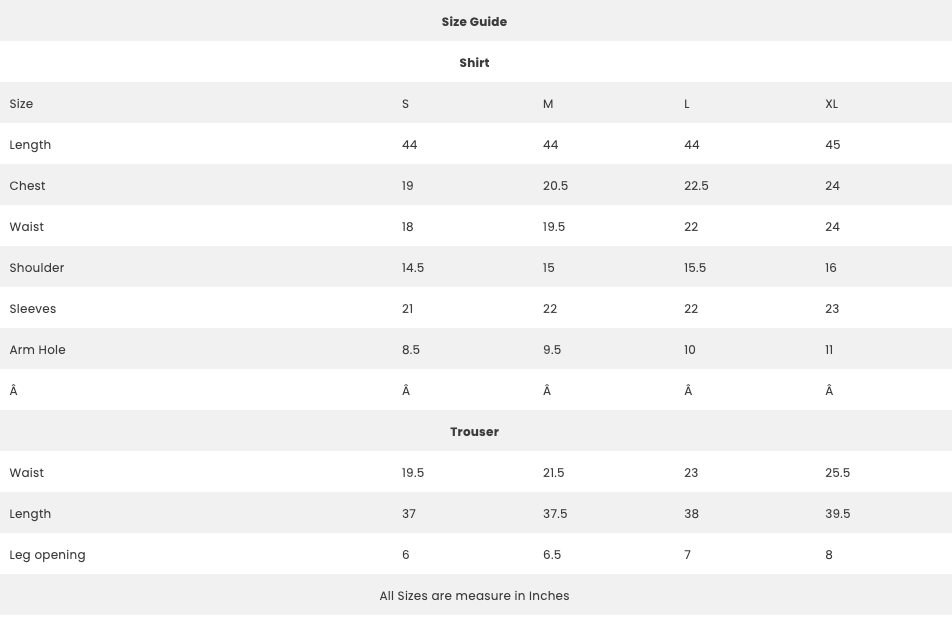This screenshot has width=952, height=617.
Task: Select the Sleeves row label
Action: coord(33,308)
